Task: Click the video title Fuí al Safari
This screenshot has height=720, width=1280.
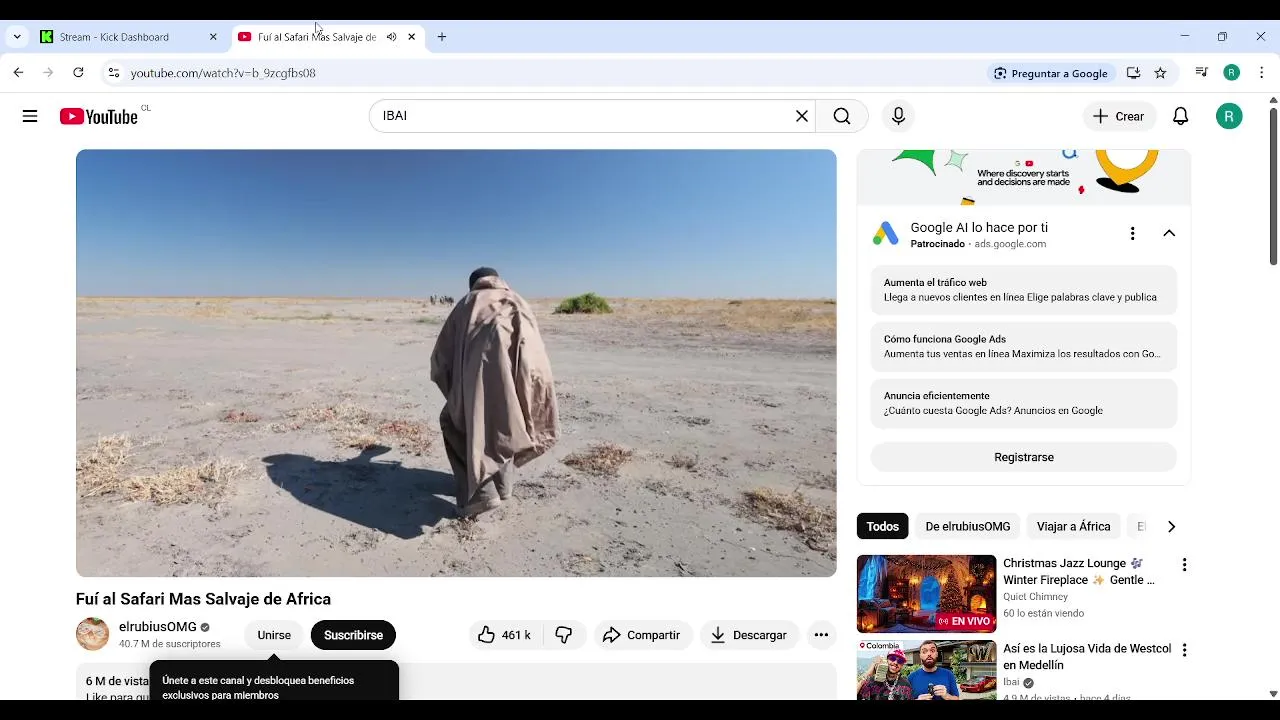Action: pos(203,599)
